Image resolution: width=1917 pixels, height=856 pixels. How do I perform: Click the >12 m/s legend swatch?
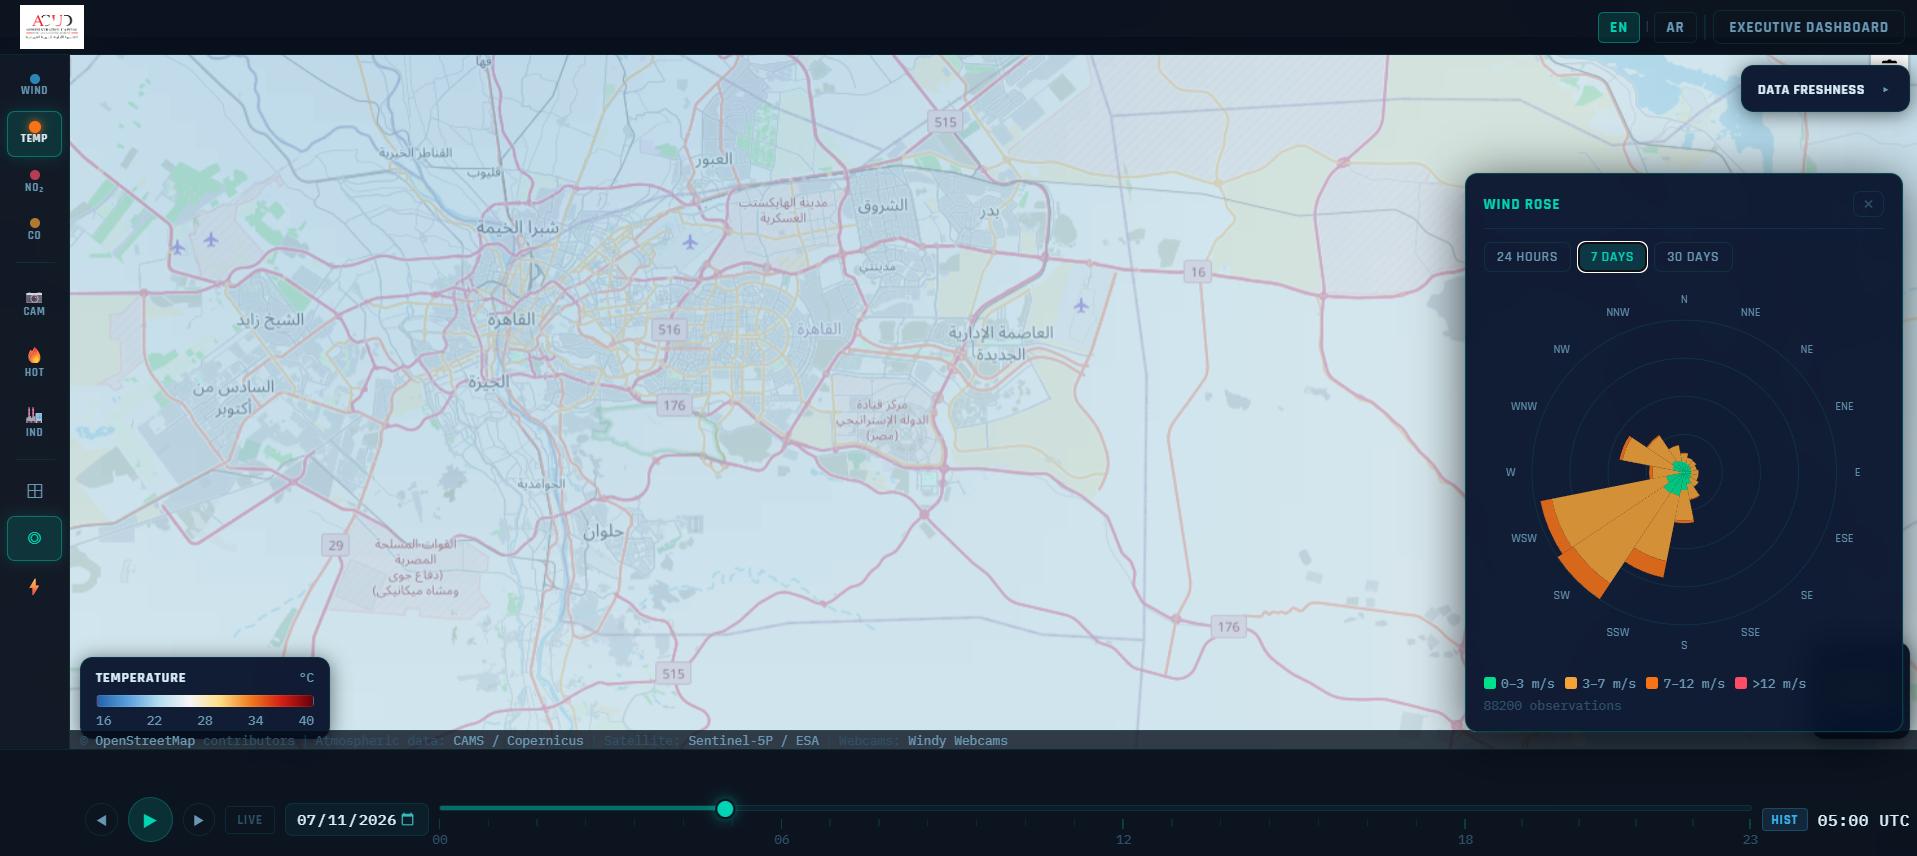tap(1741, 683)
